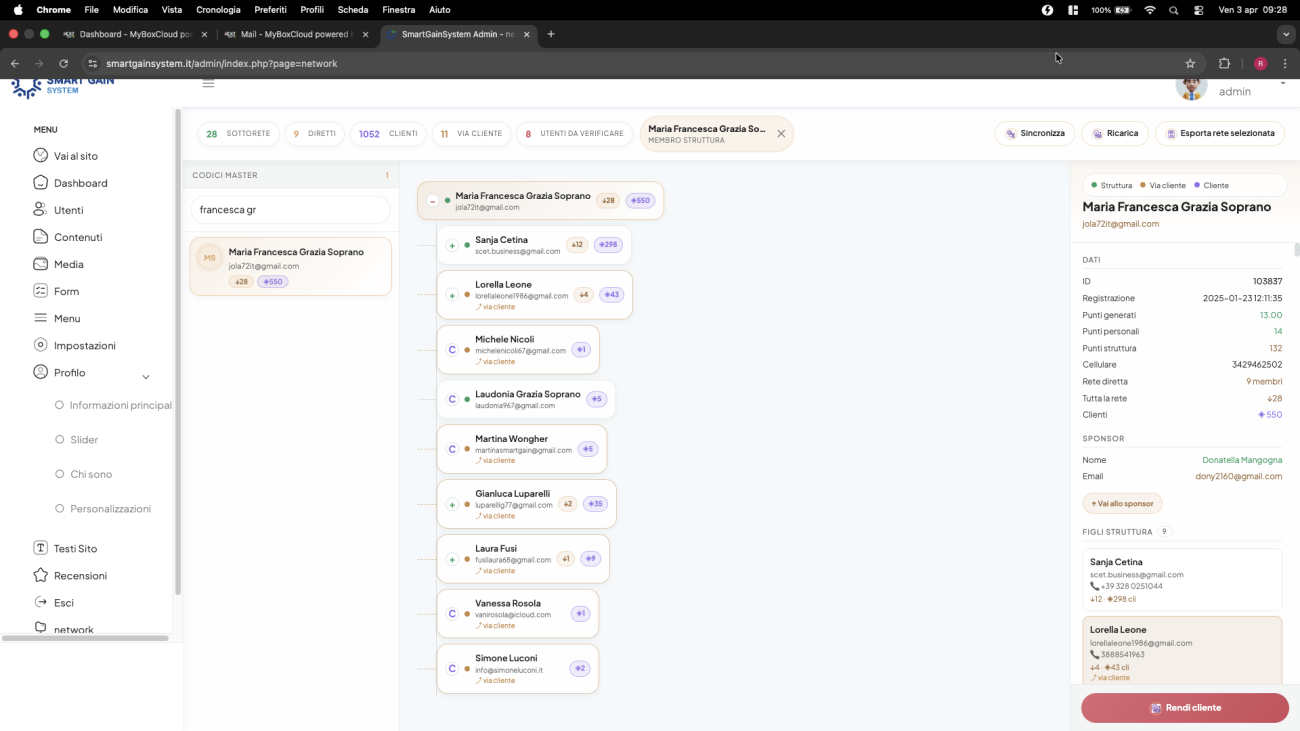Click the C badge beside Simone Luconi

tap(452, 668)
